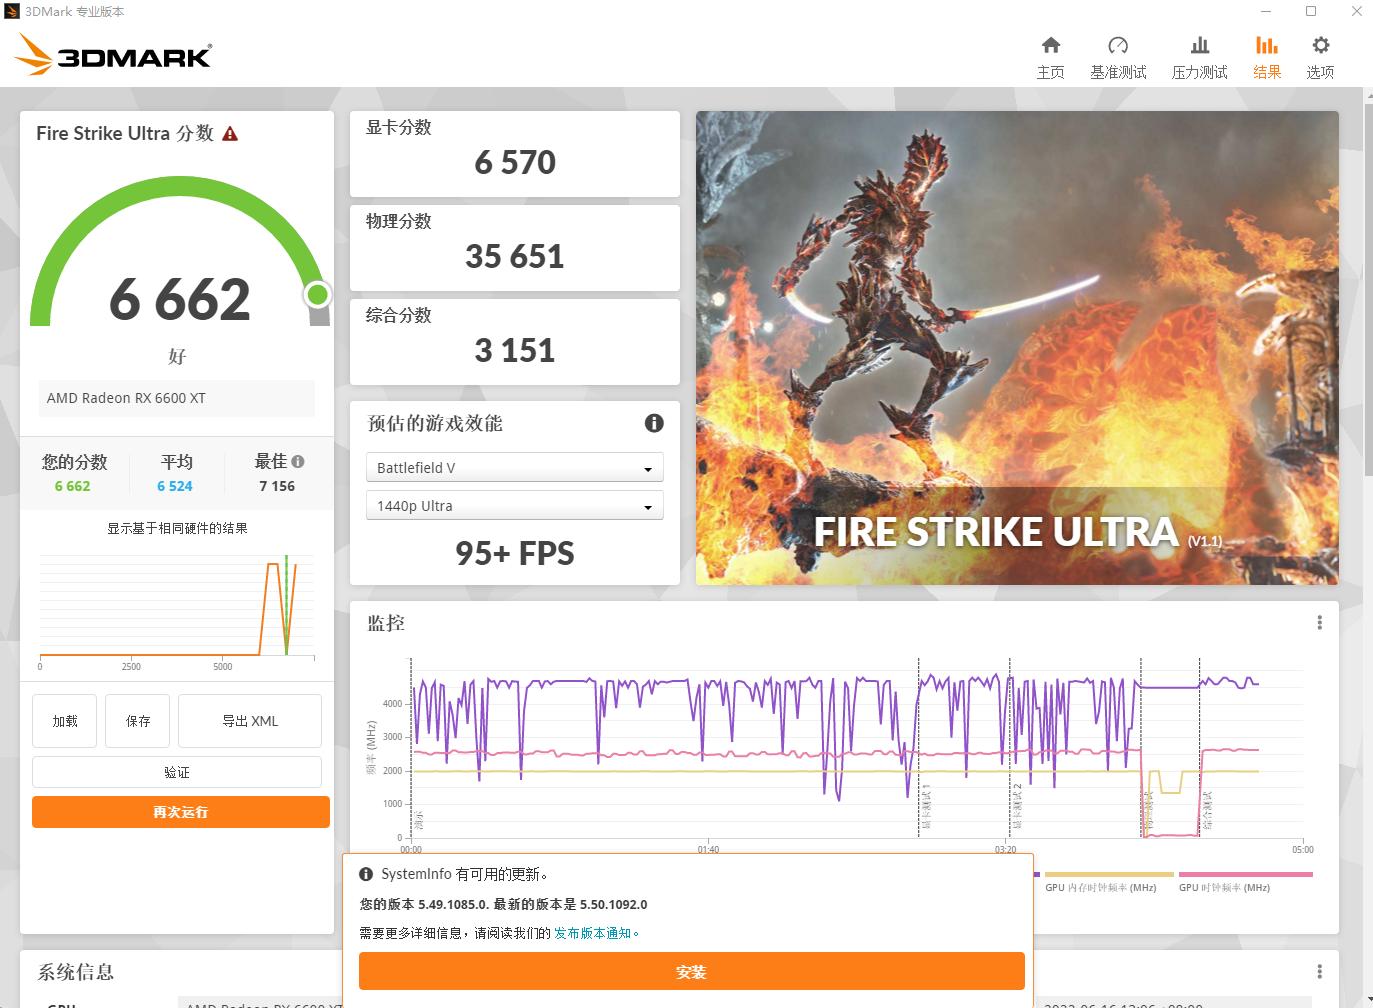Show info for 预估的游戏效能
The height and width of the screenshot is (1008, 1373).
[654, 423]
